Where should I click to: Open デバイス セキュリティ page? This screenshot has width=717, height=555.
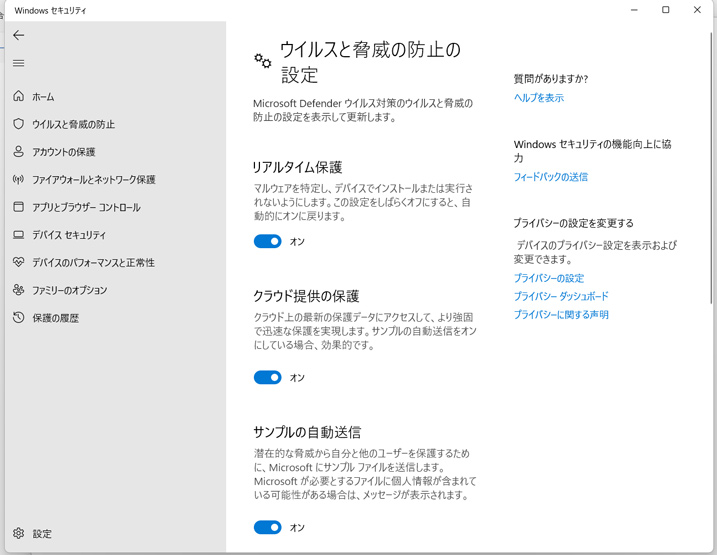[x=69, y=235]
